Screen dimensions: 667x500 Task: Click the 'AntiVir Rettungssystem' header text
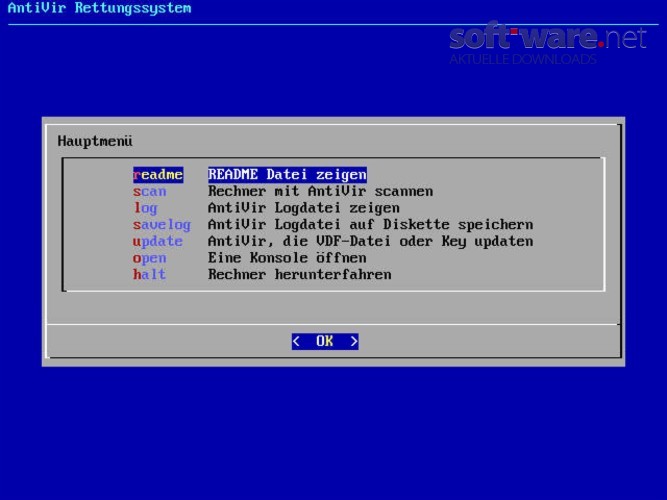pyautogui.click(x=100, y=8)
